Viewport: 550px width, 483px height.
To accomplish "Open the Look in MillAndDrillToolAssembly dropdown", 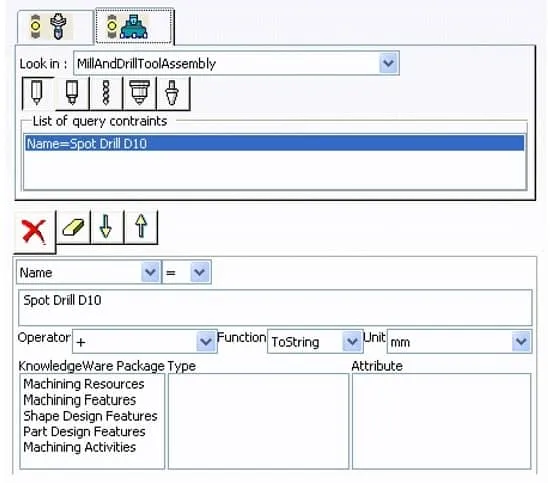I will tap(389, 63).
